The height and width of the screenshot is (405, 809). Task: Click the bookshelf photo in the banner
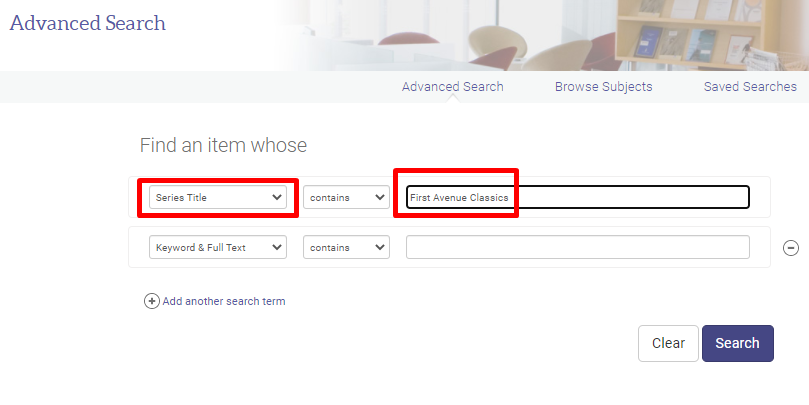coord(700,35)
